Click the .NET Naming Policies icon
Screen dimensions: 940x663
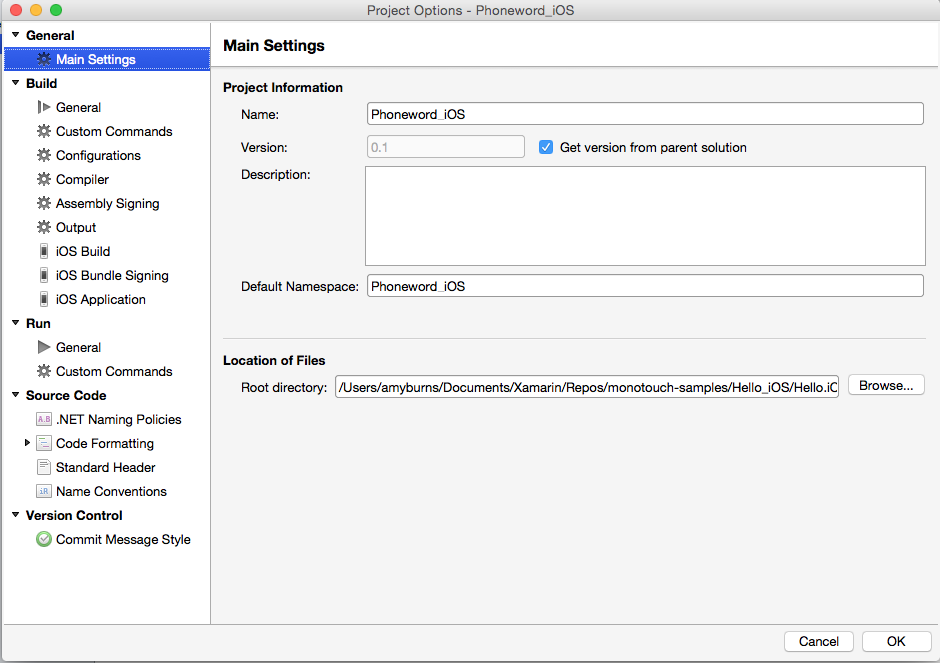pos(44,419)
